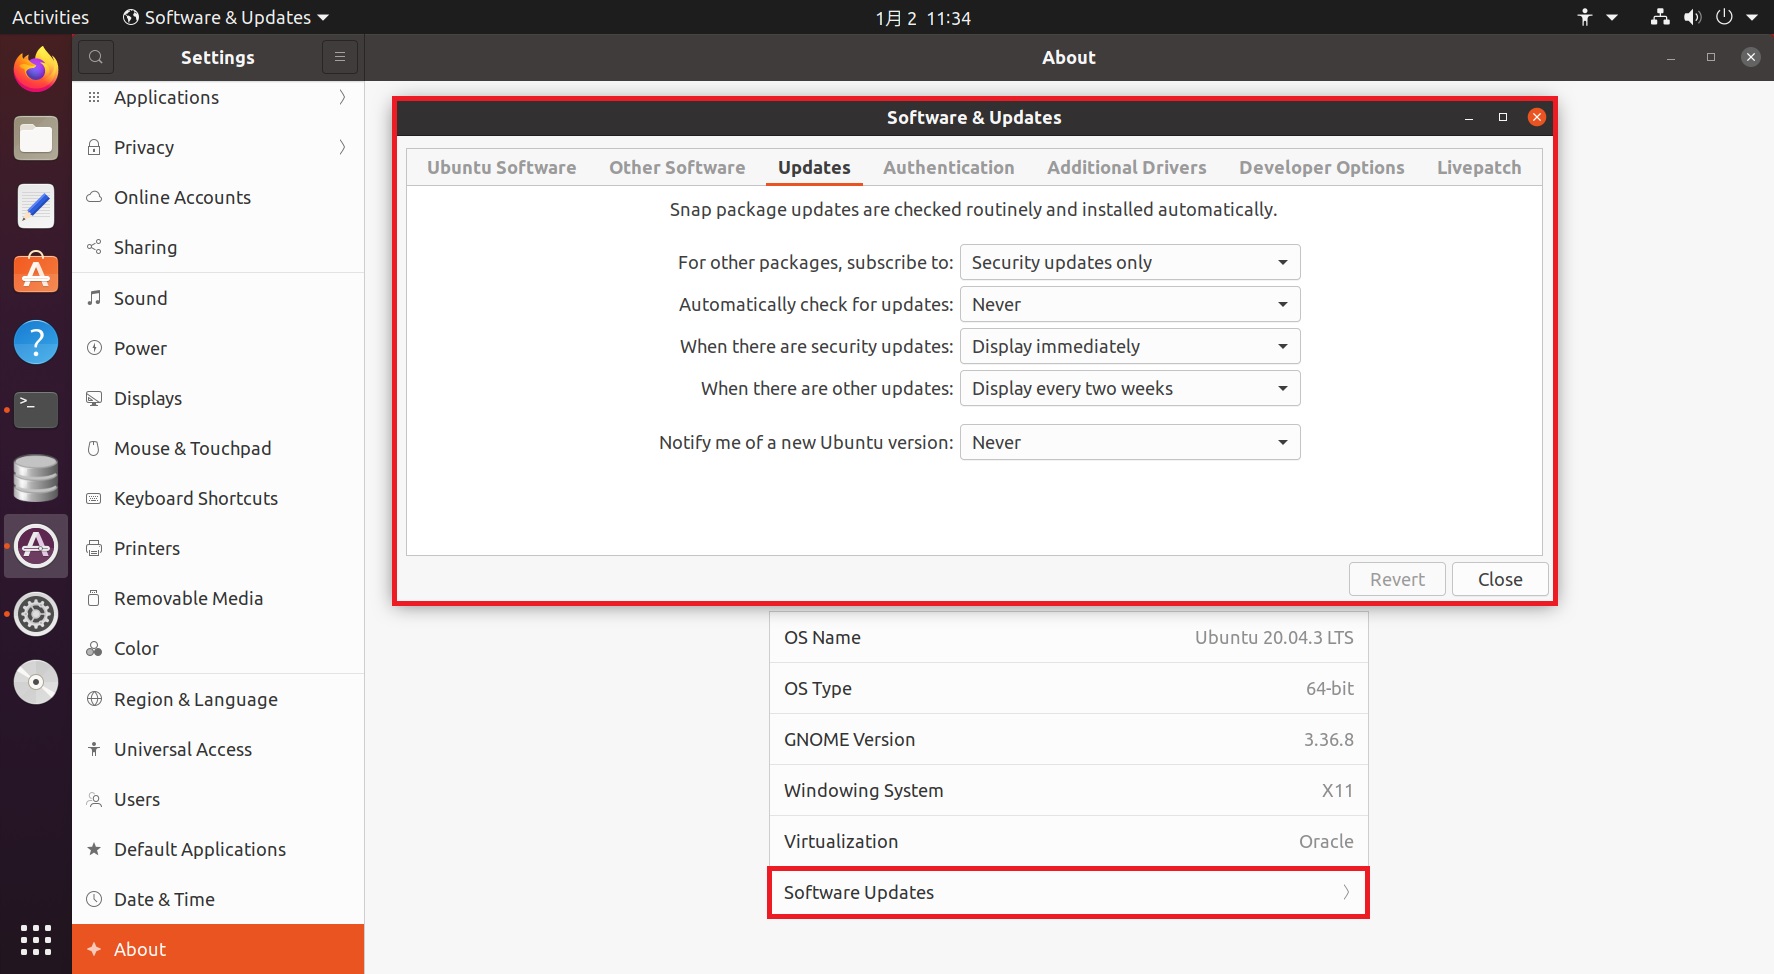Switch to the Authentication tab

coord(948,167)
